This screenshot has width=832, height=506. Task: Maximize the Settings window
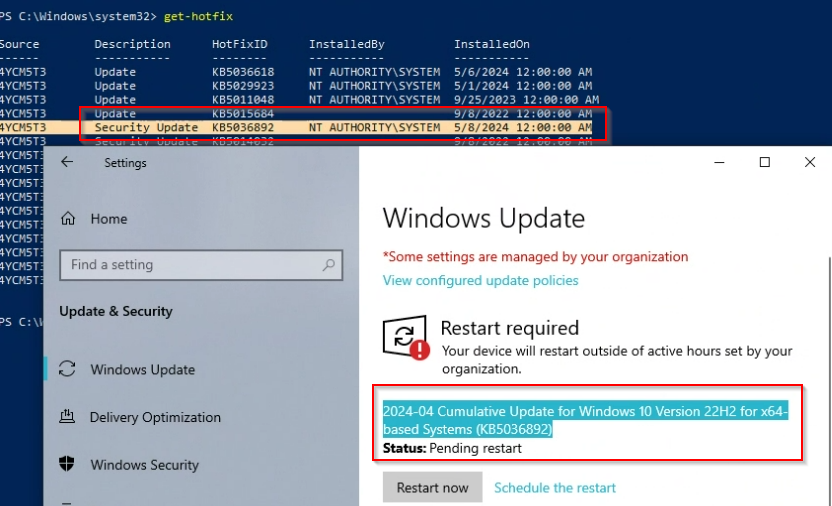click(765, 162)
